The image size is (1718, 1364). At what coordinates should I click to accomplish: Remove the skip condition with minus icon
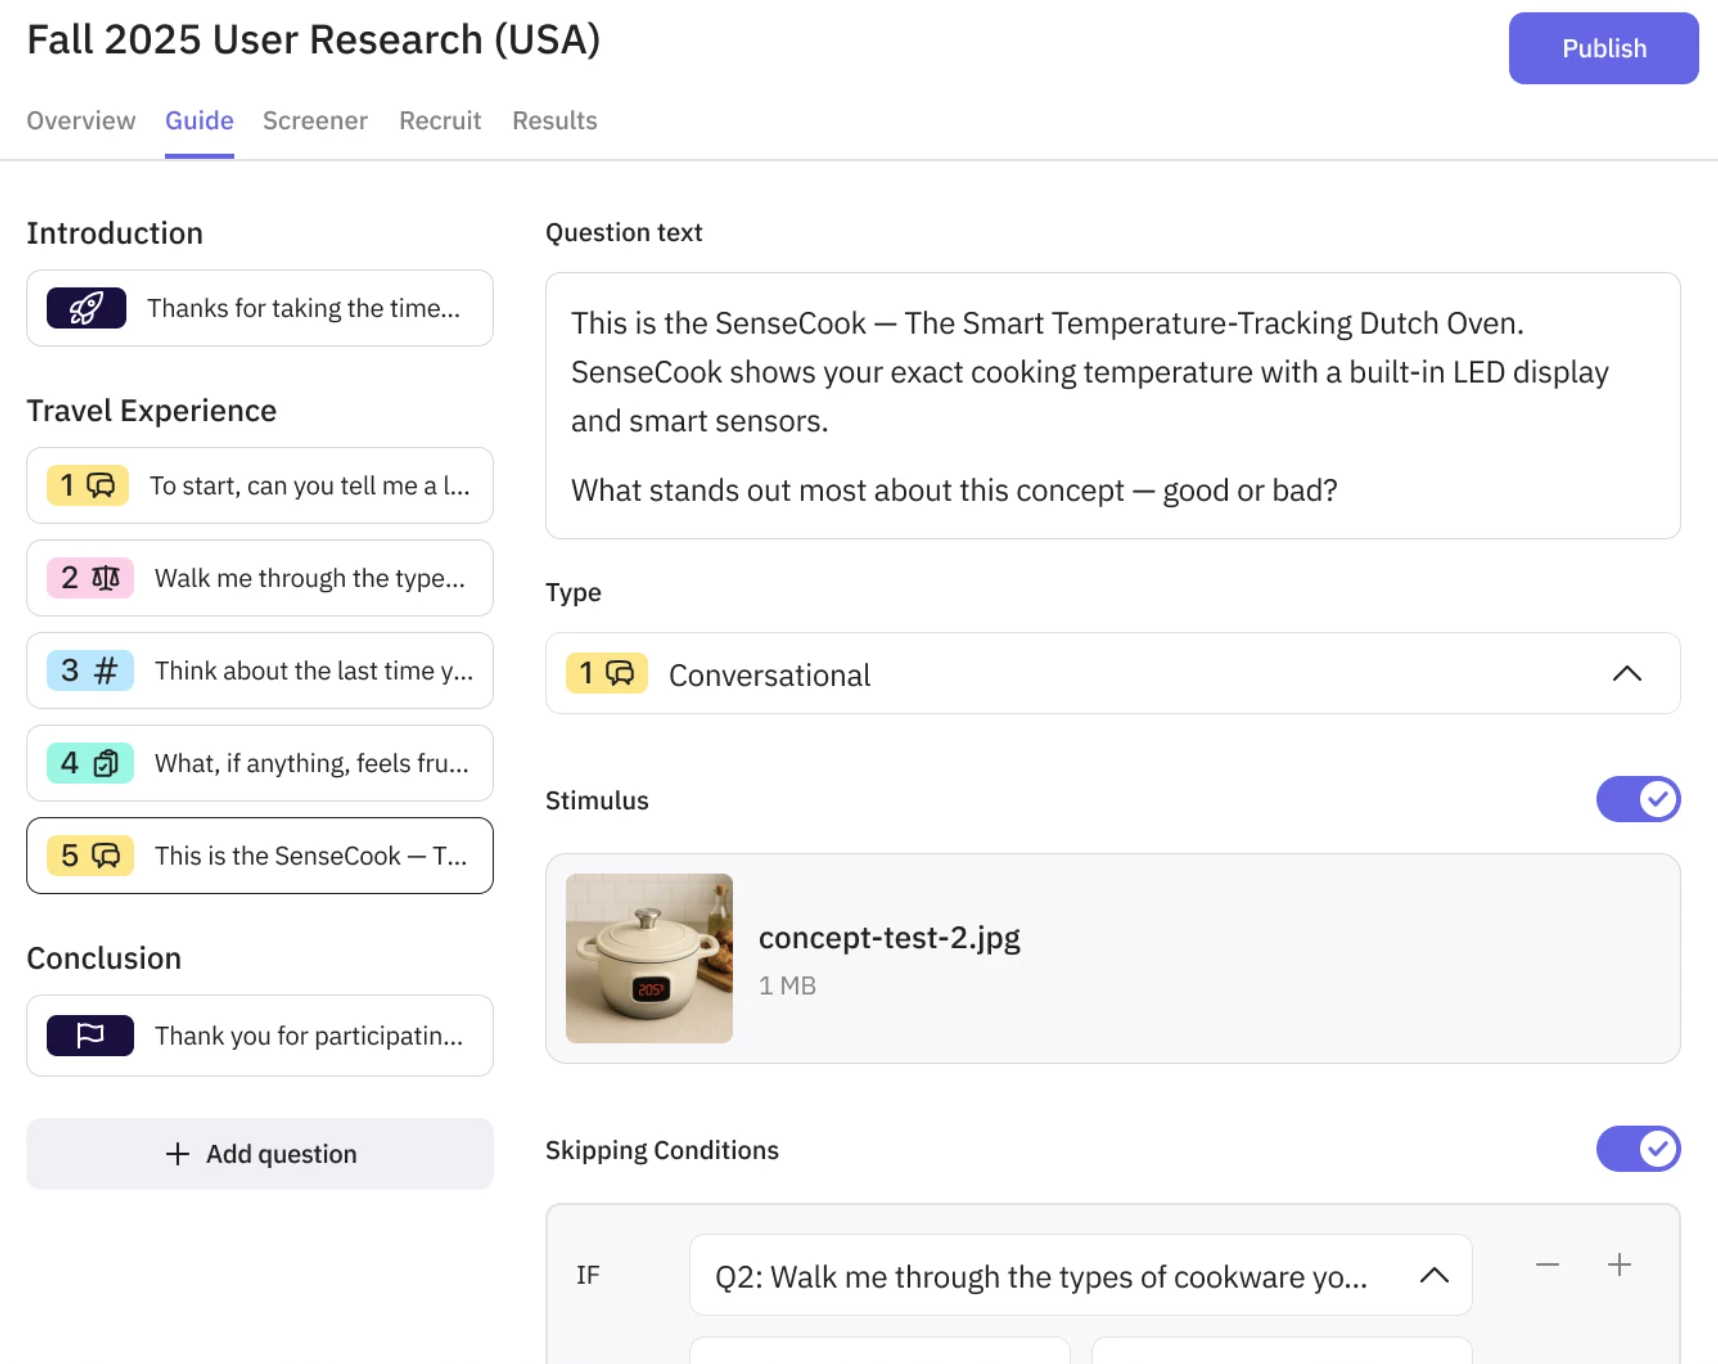[1547, 1265]
